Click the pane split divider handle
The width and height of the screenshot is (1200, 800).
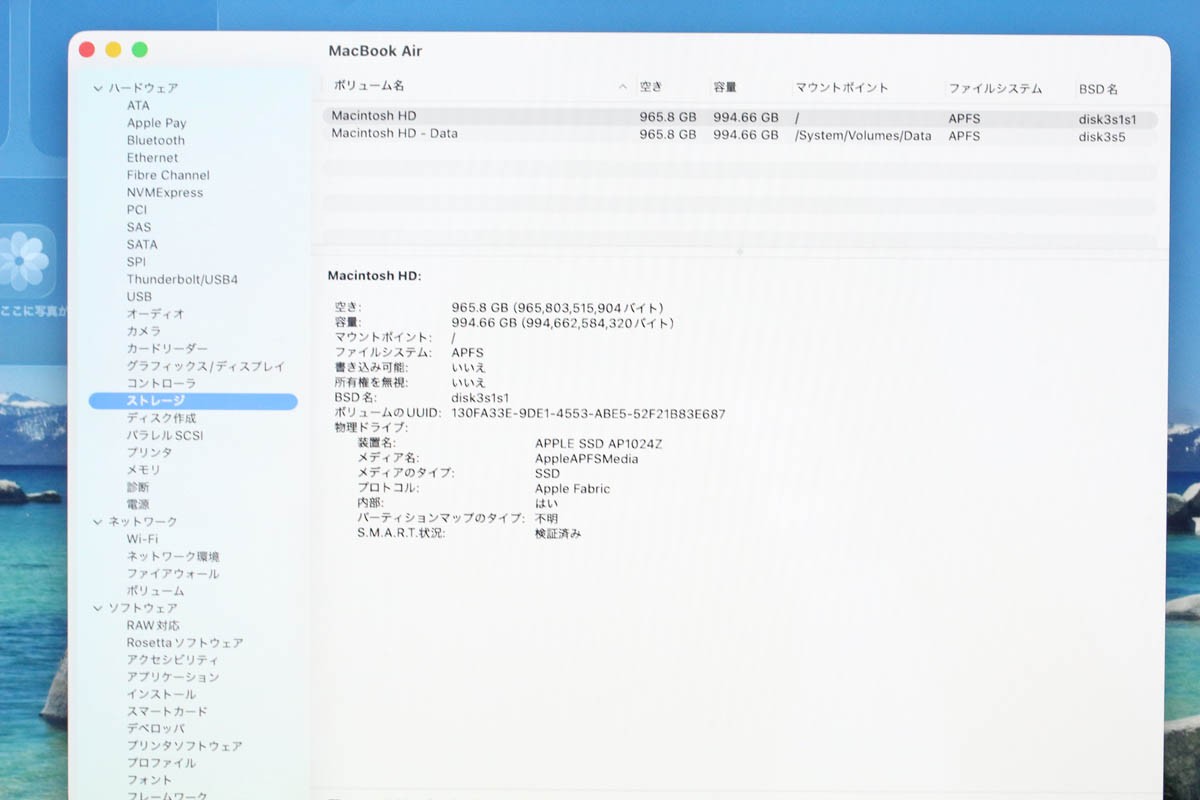(740, 252)
